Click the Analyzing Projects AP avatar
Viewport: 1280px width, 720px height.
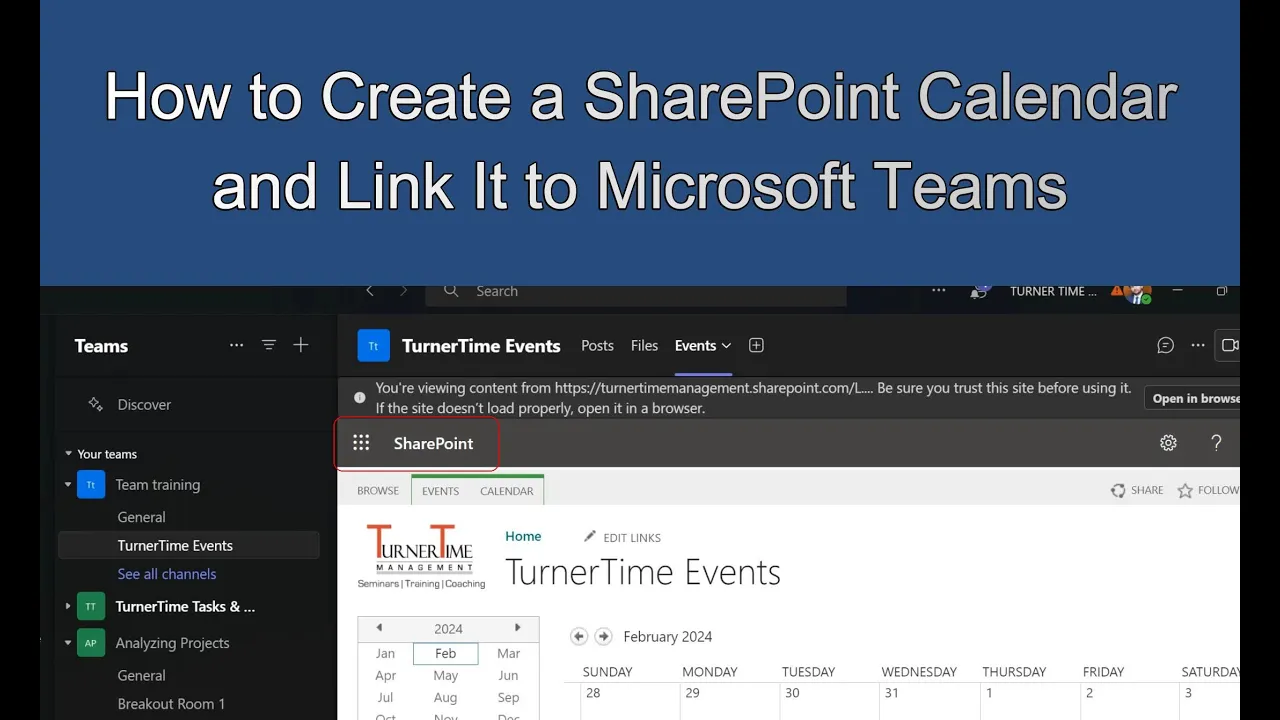tap(91, 643)
